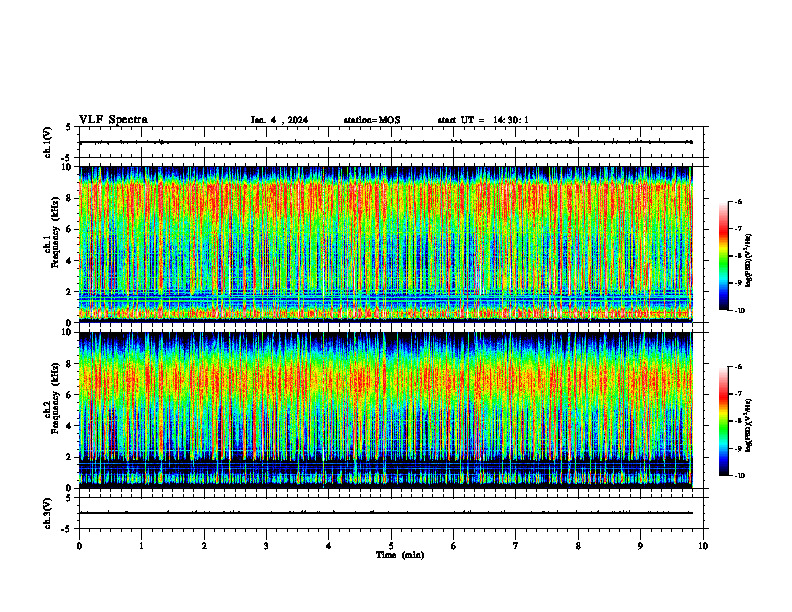Click the "-6" tick on upper color bar
Screen dimensions: 792x612
(738, 201)
